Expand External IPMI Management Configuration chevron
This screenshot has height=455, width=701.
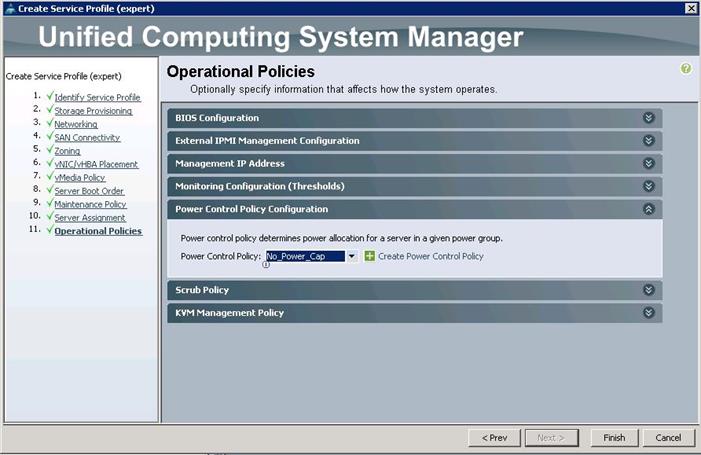648,141
